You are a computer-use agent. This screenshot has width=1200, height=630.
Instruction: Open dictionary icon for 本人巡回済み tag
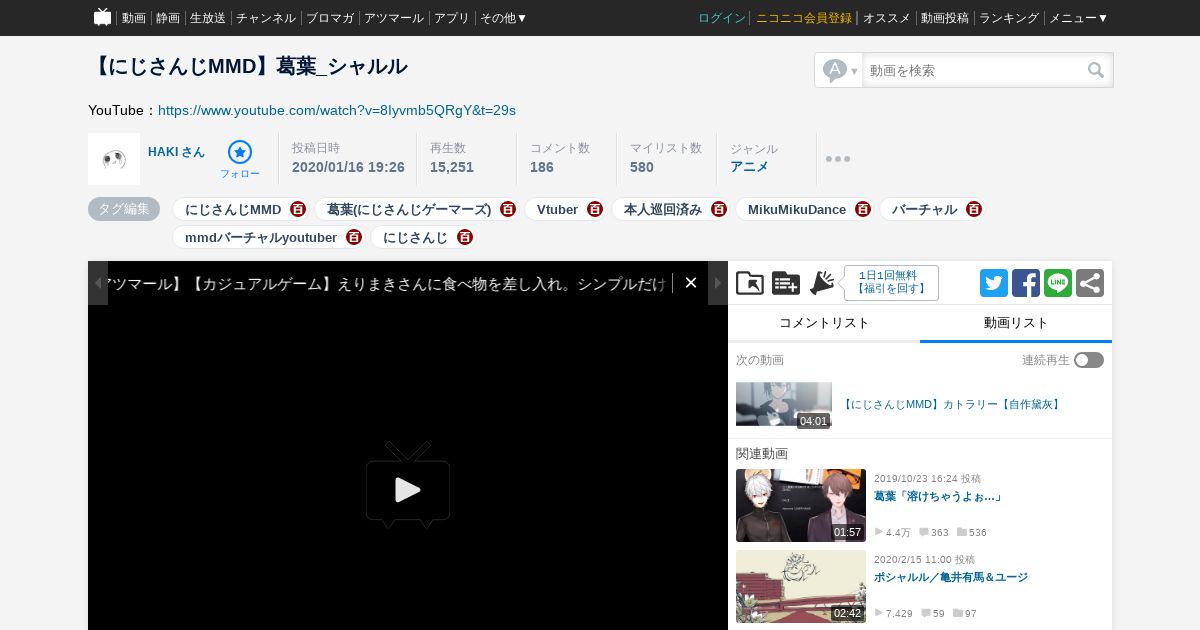coord(719,209)
